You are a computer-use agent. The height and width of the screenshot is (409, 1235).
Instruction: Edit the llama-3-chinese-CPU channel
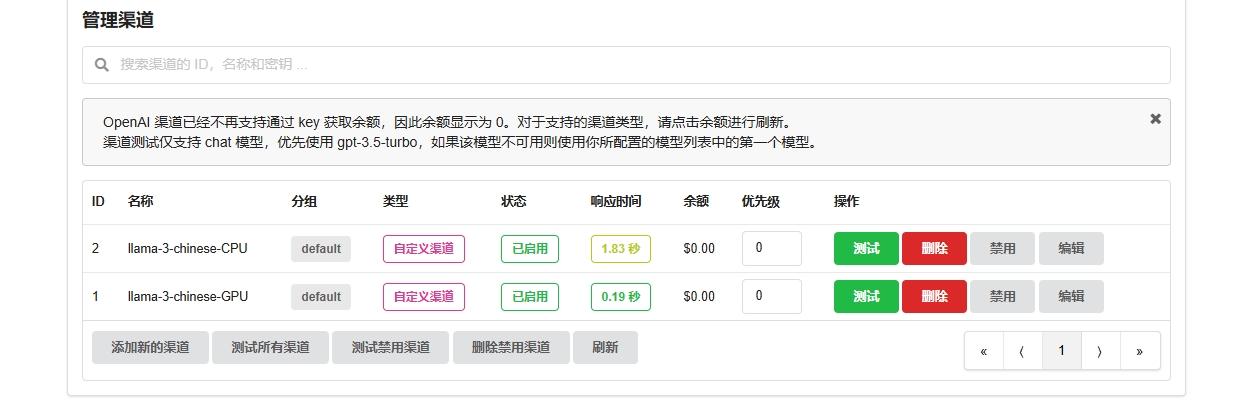(x=1071, y=249)
